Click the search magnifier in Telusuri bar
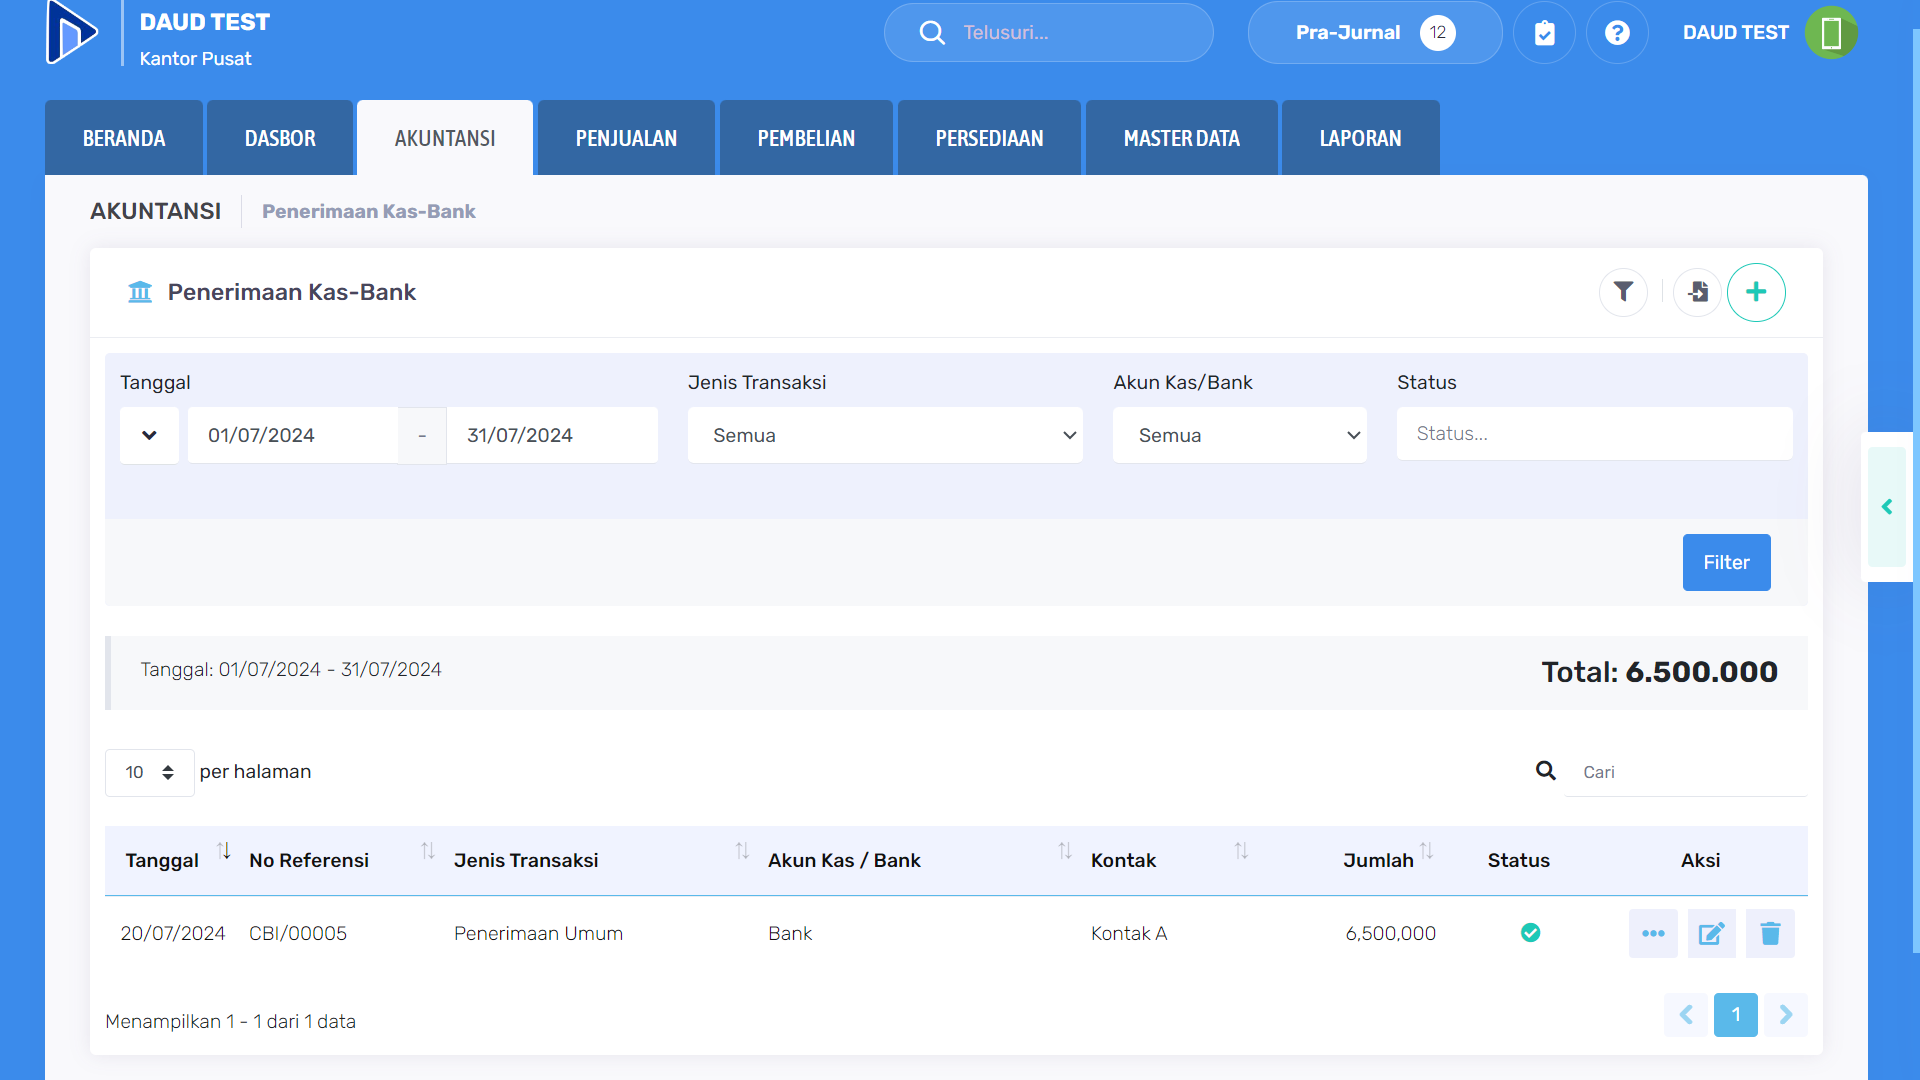Viewport: 1920px width, 1080px height. tap(931, 33)
